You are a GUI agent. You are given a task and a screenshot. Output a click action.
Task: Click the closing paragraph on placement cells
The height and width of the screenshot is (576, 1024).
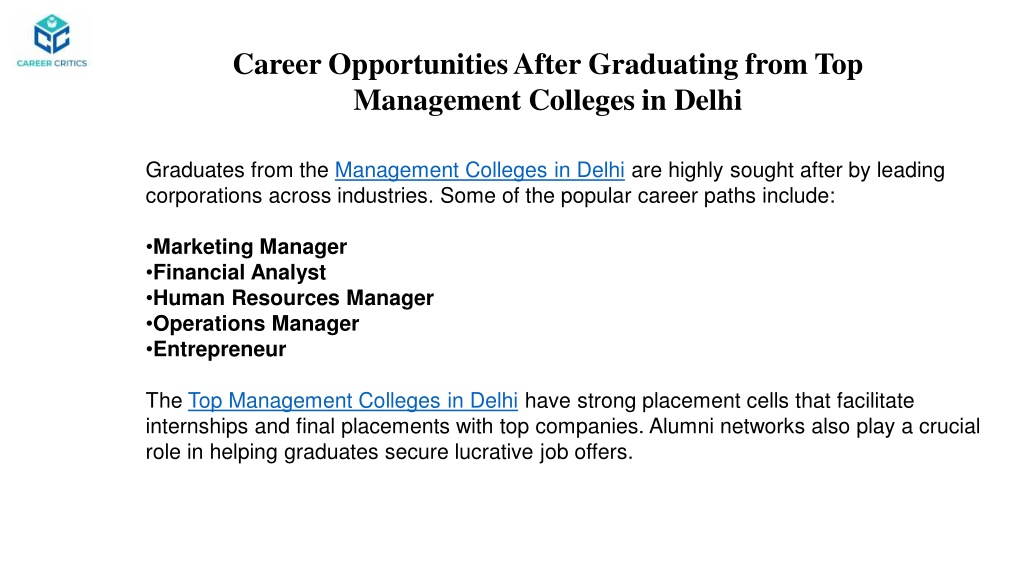(x=562, y=426)
